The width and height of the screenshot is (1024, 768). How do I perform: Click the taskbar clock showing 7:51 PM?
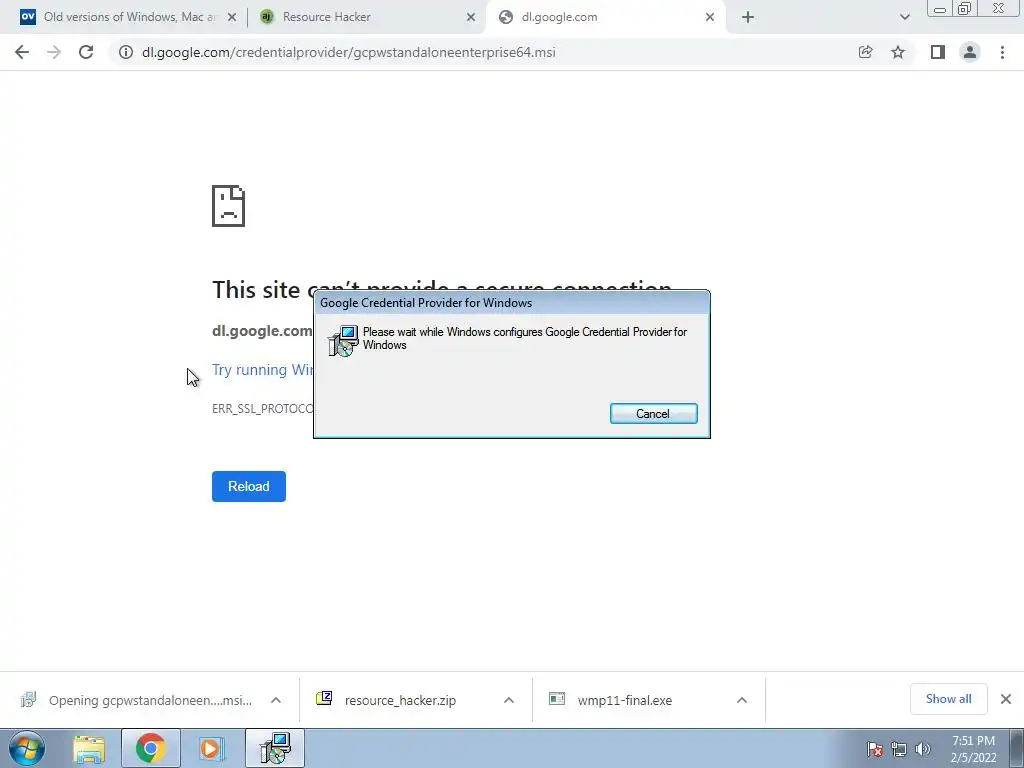974,749
